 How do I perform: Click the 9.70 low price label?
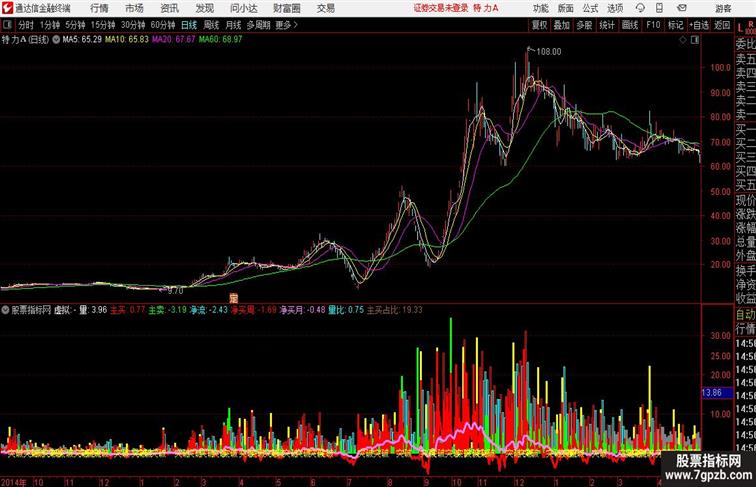(176, 291)
